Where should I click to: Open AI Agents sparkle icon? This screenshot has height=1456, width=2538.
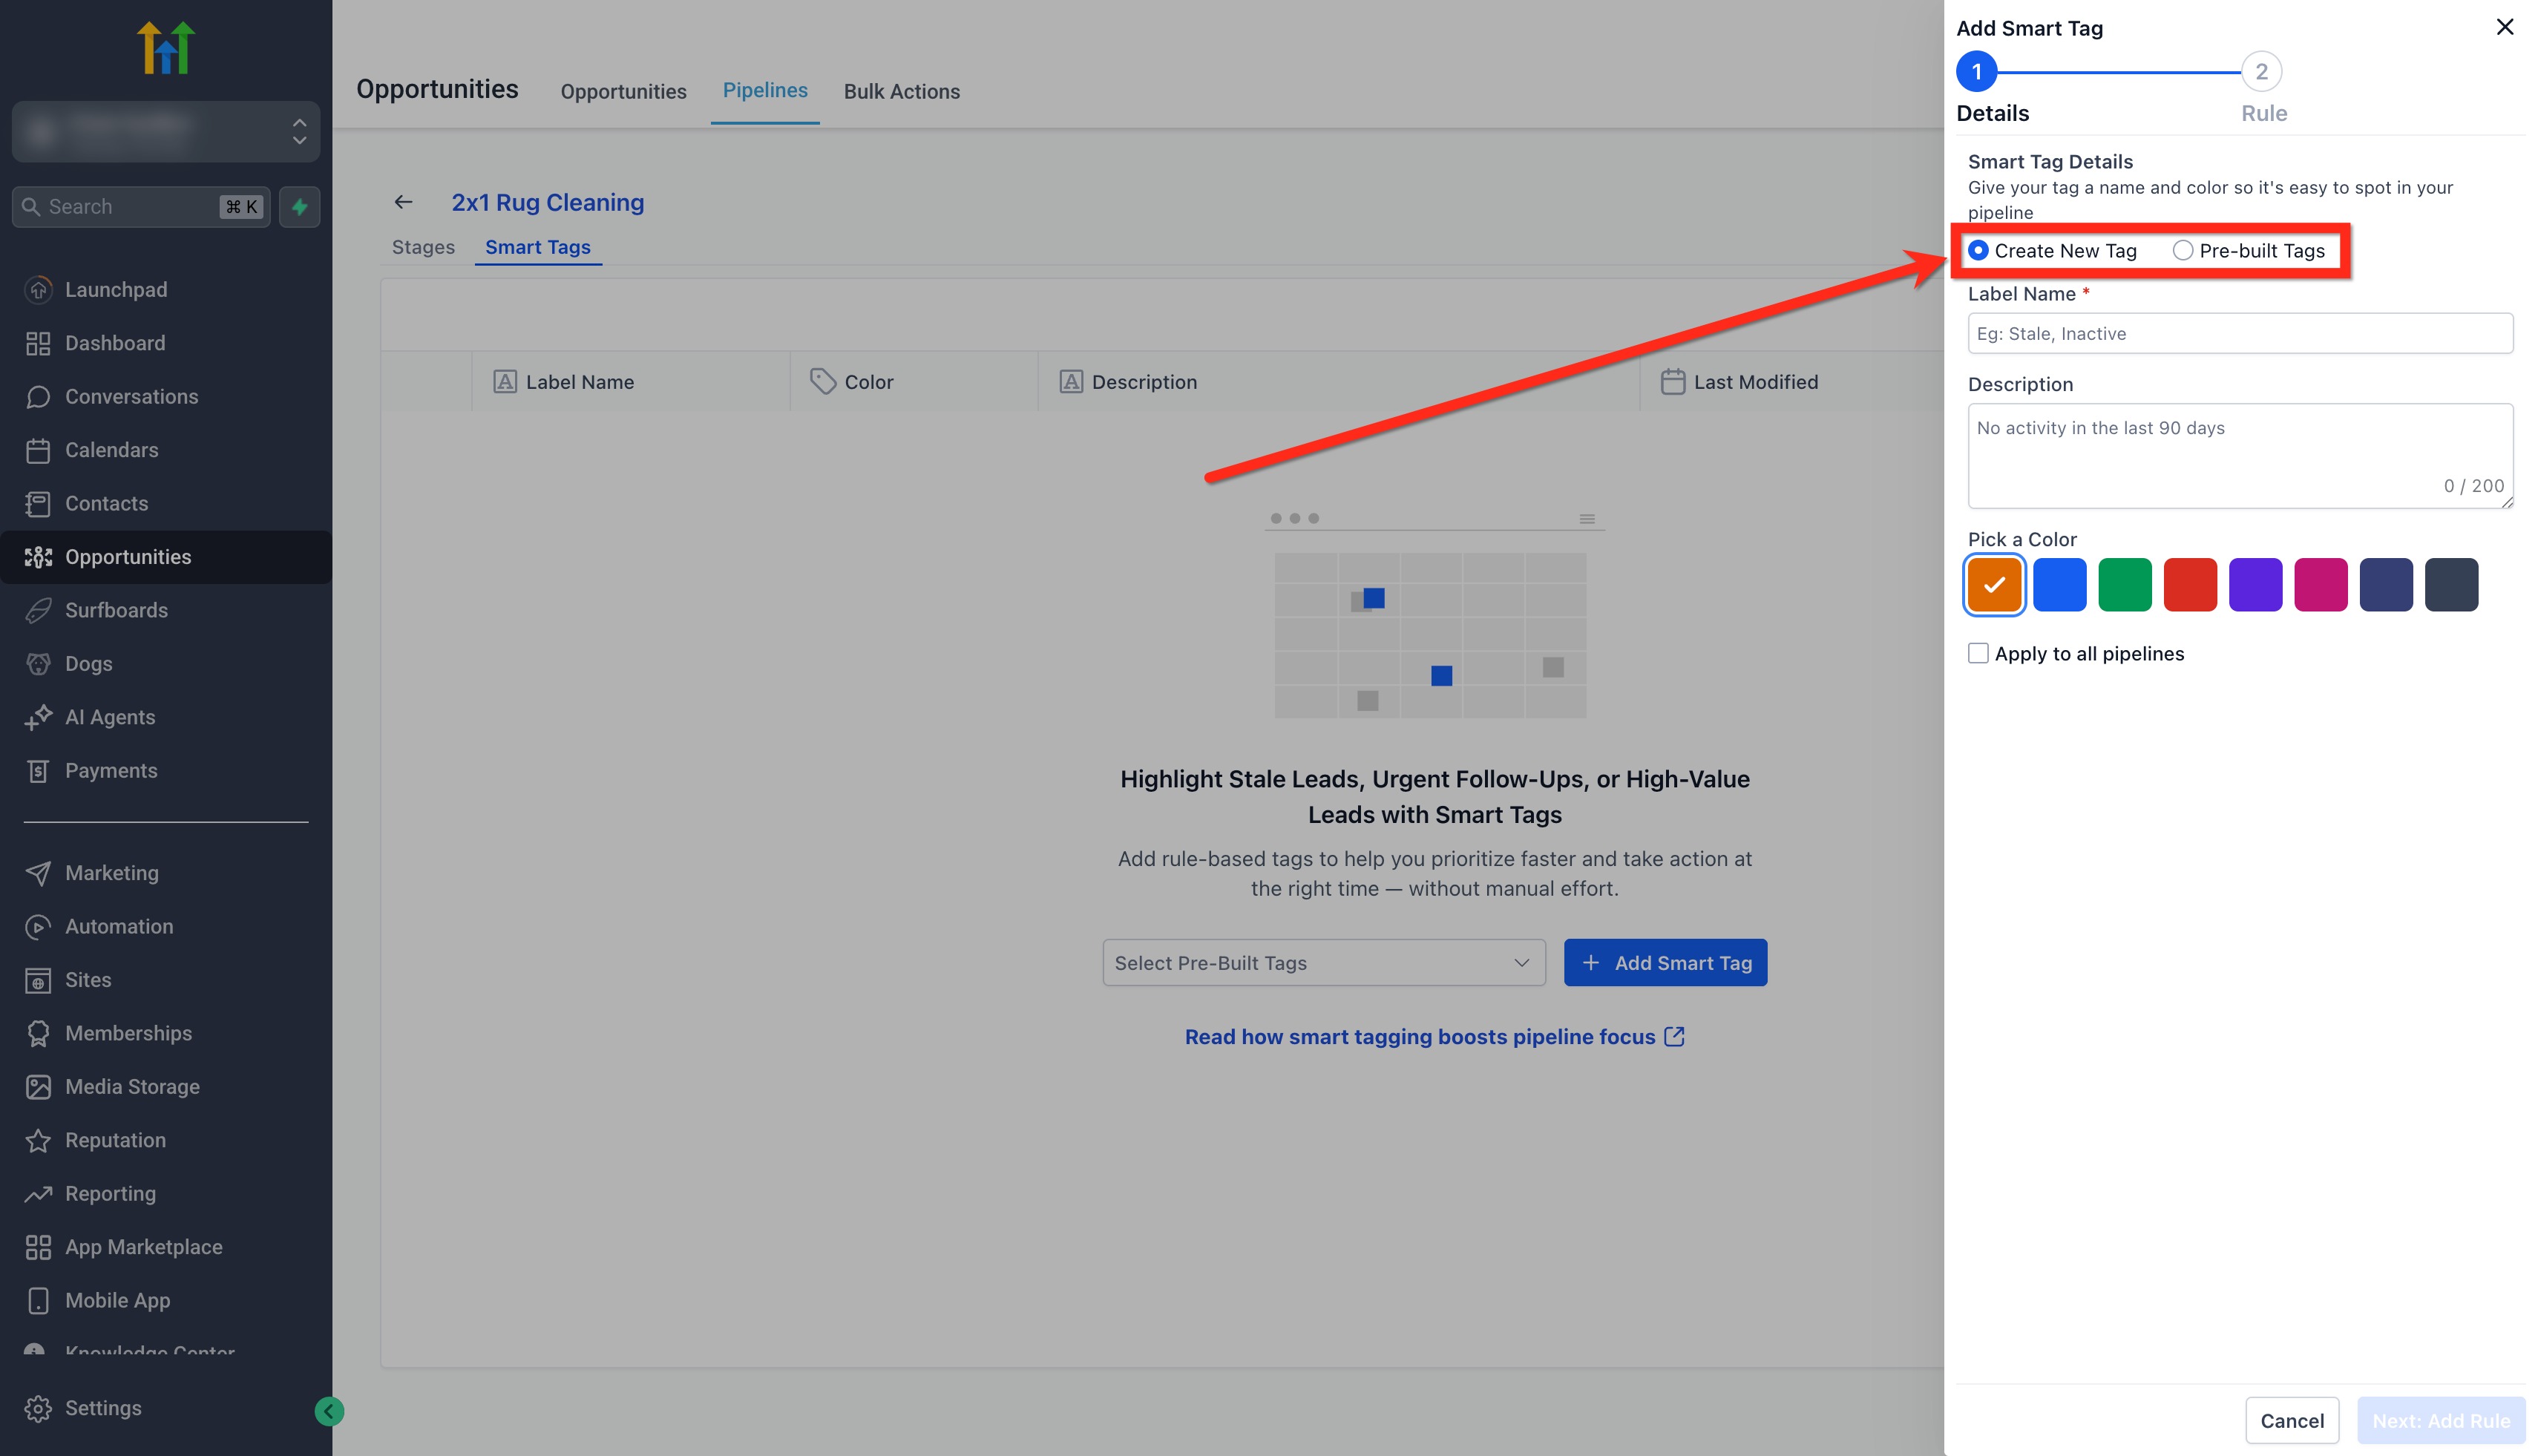(x=38, y=718)
